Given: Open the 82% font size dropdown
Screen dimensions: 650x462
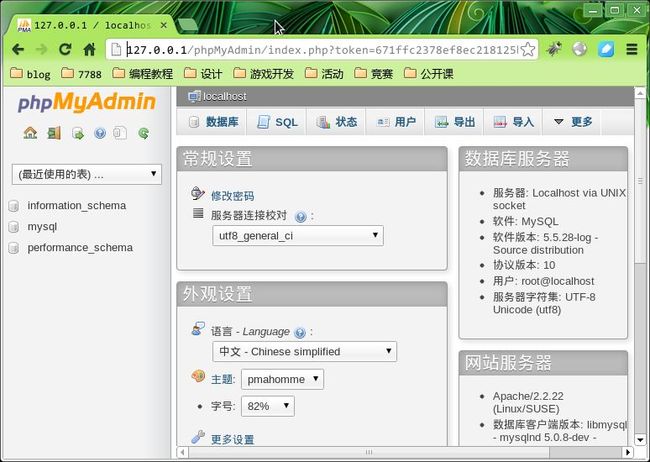Looking at the screenshot, I should click(x=268, y=406).
